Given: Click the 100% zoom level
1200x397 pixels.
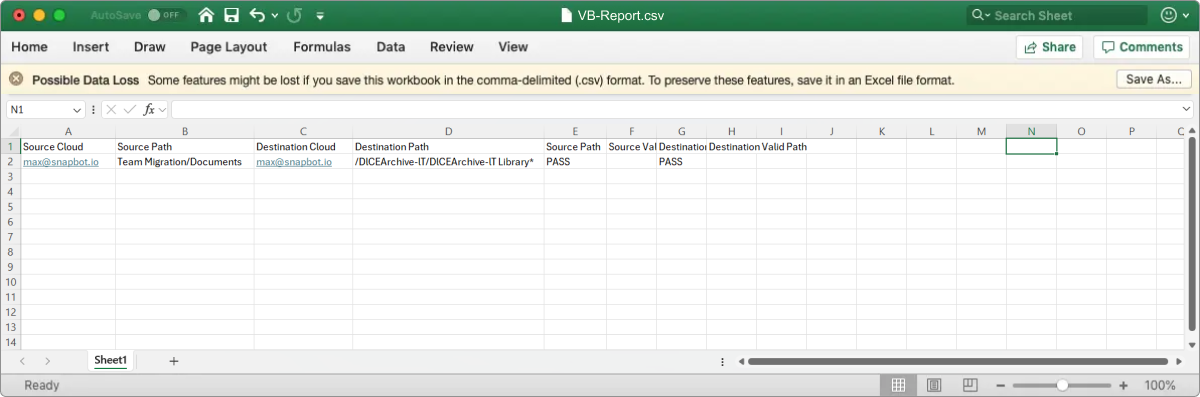Looking at the screenshot, I should [1160, 385].
